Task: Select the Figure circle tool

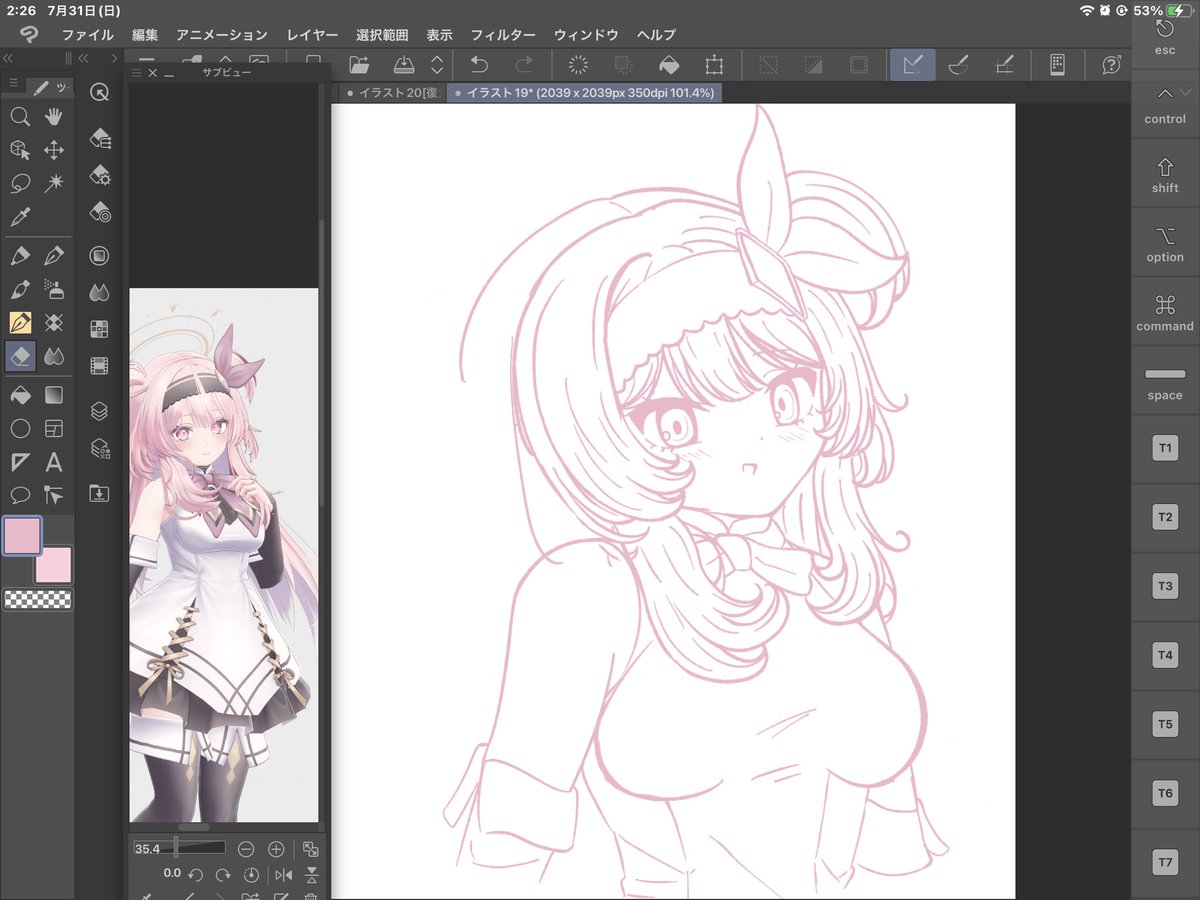Action: click(20, 429)
